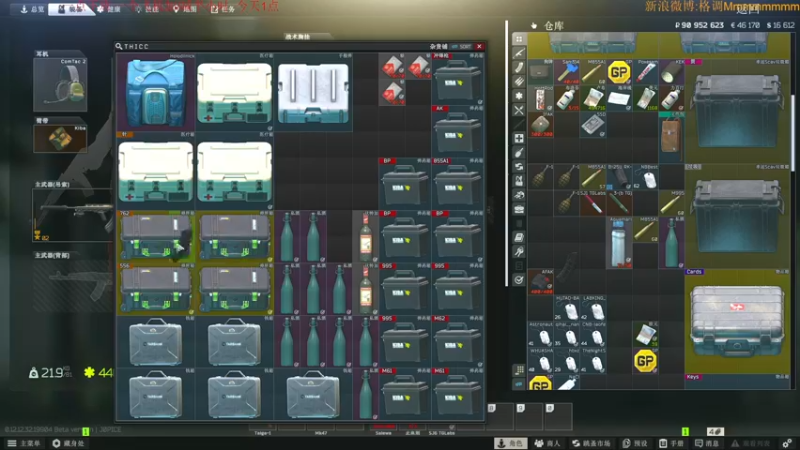
Task: Click the Kiba armband slot
Action: tap(60, 138)
